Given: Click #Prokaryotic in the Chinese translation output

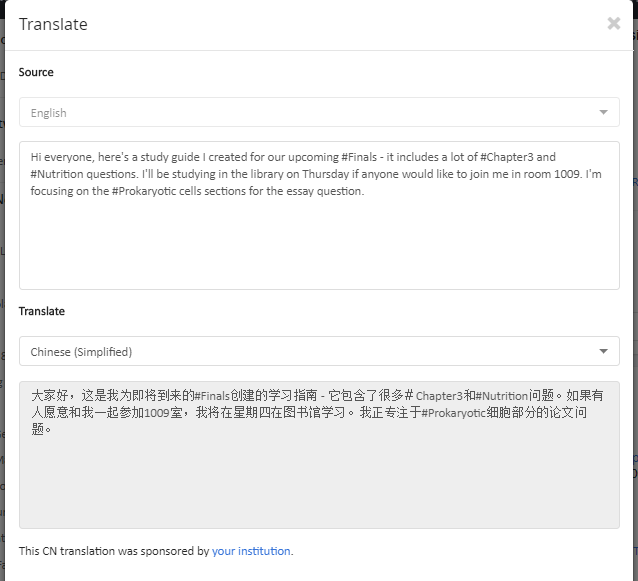Looking at the screenshot, I should coord(453,413).
